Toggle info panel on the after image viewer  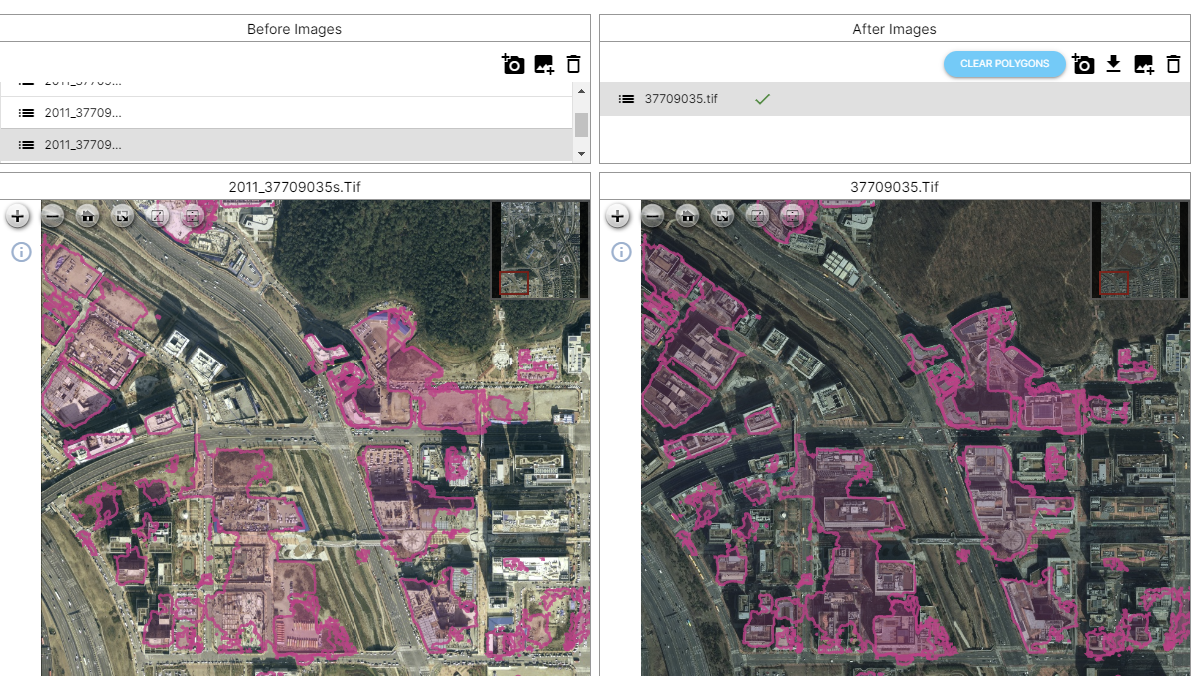click(620, 252)
